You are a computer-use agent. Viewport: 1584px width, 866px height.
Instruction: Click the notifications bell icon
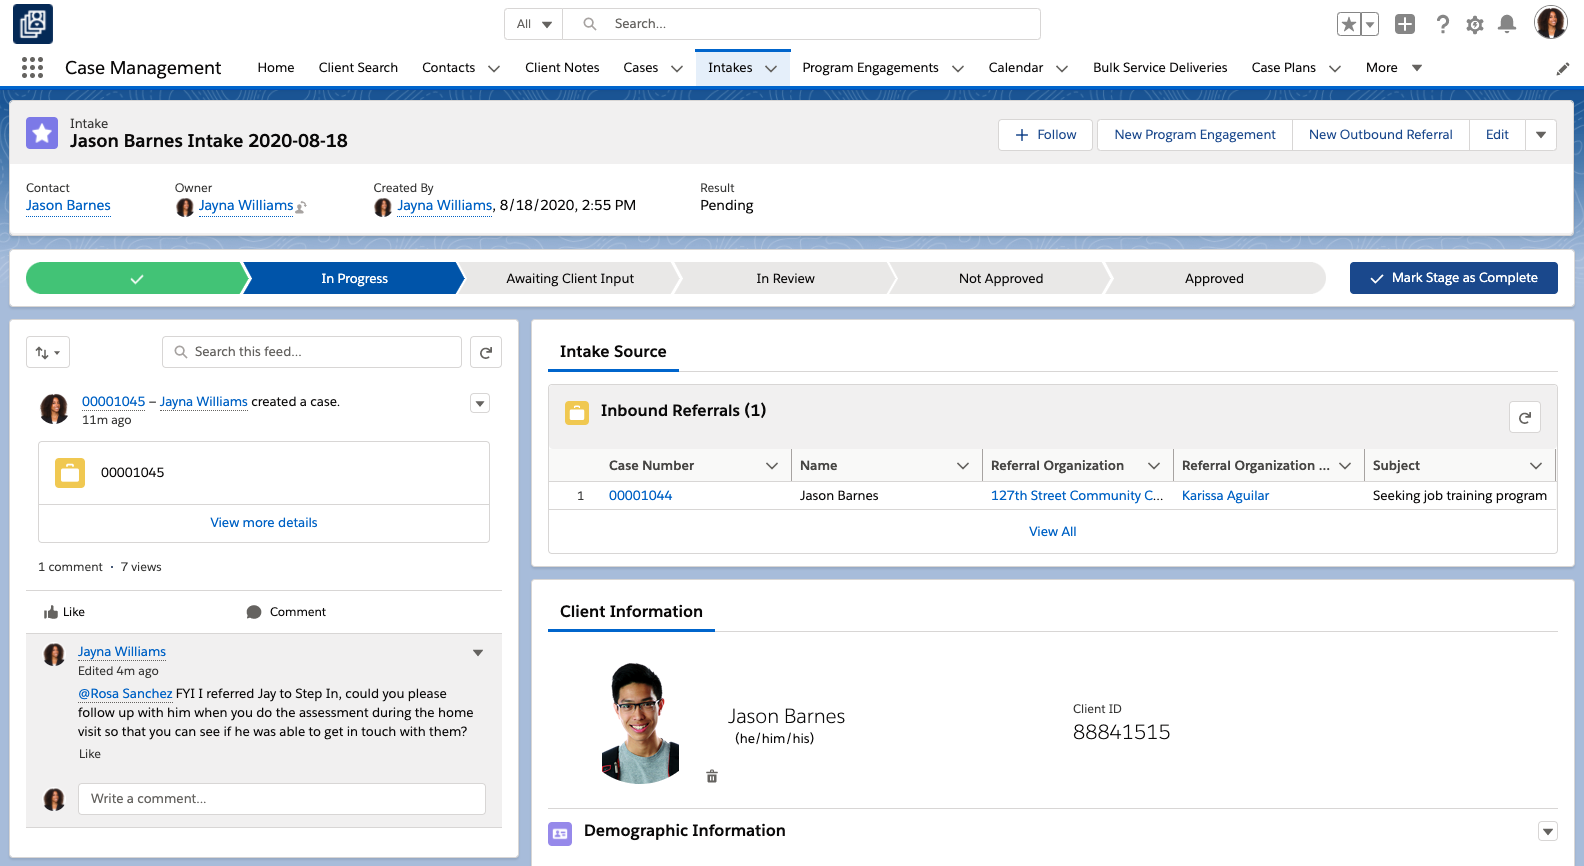tap(1507, 24)
